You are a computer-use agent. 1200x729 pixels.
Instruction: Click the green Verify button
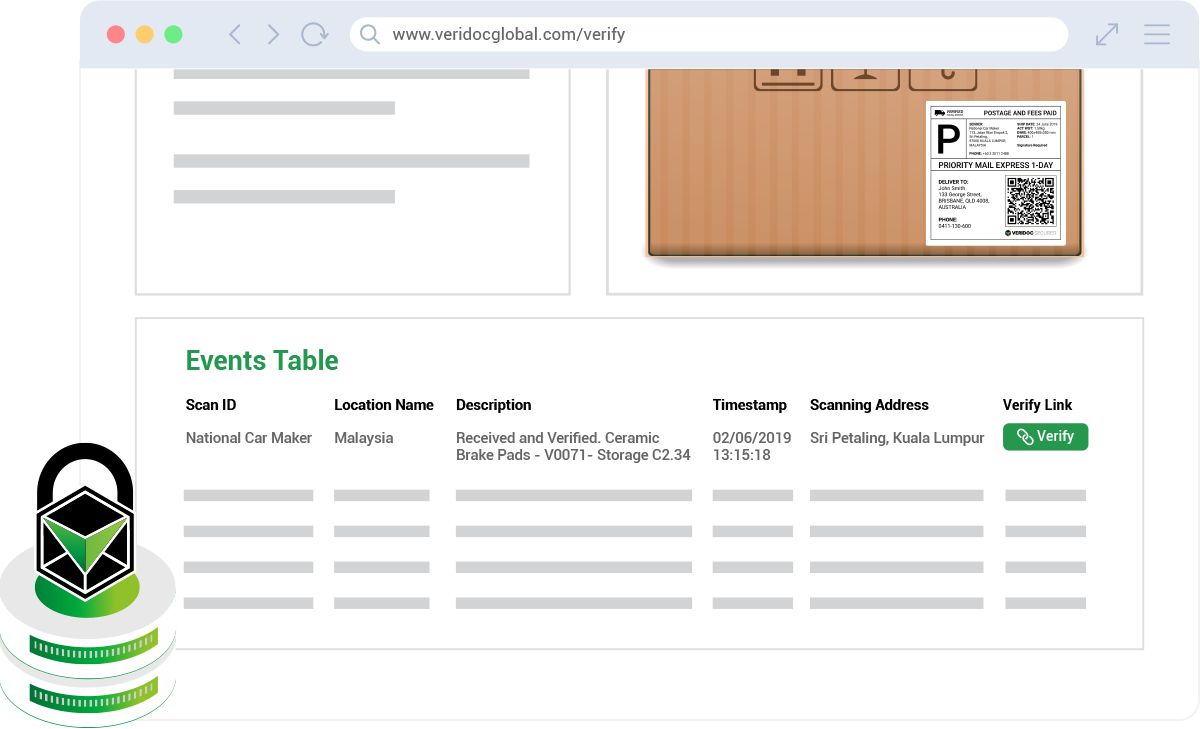pos(1045,437)
